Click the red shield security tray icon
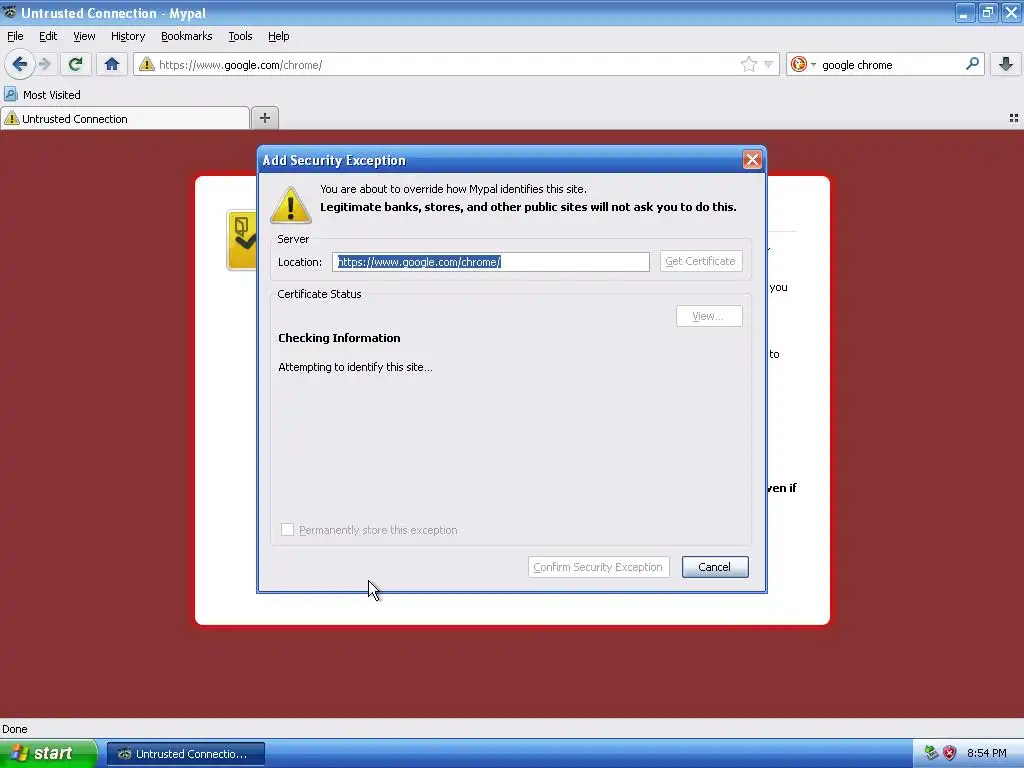This screenshot has height=768, width=1024. point(950,753)
